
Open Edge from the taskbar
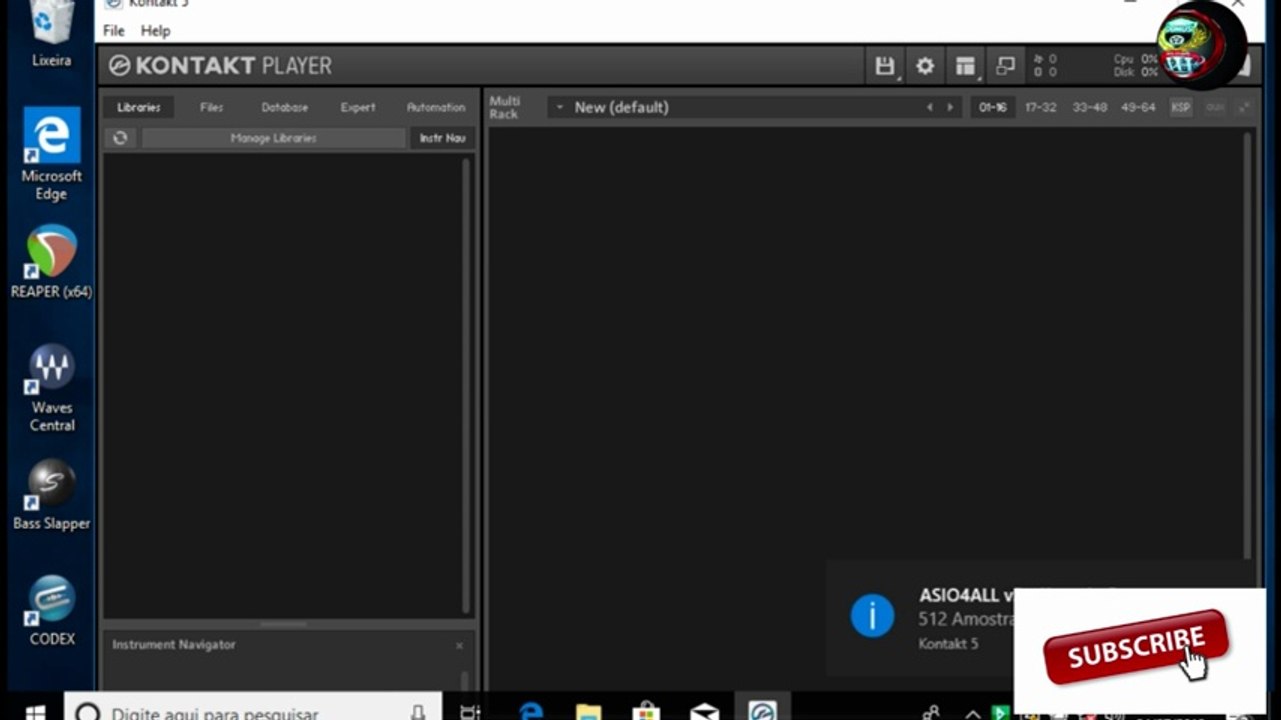point(531,711)
